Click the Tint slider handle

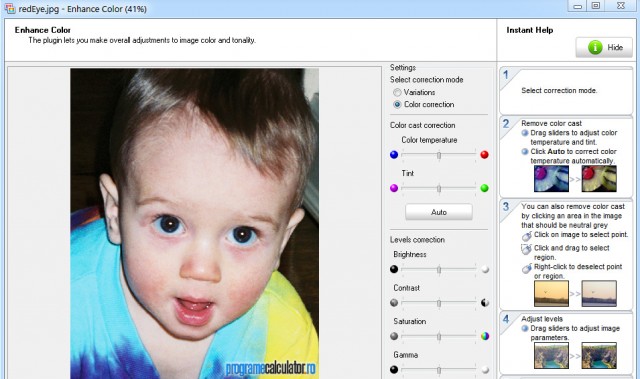(x=439, y=188)
